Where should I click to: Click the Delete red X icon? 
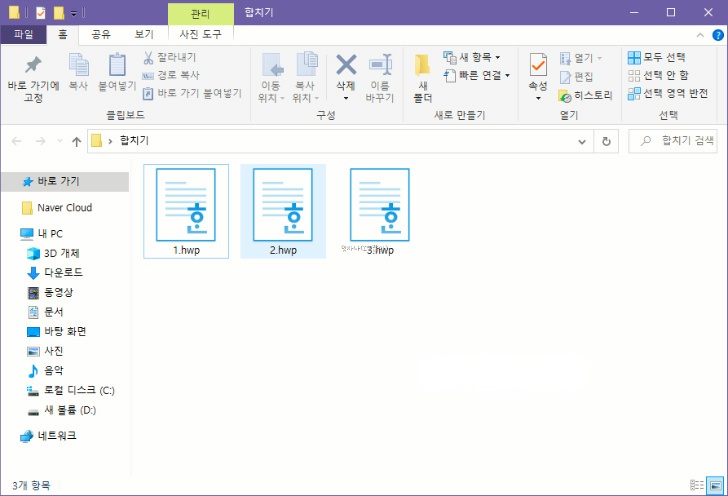(x=346, y=66)
